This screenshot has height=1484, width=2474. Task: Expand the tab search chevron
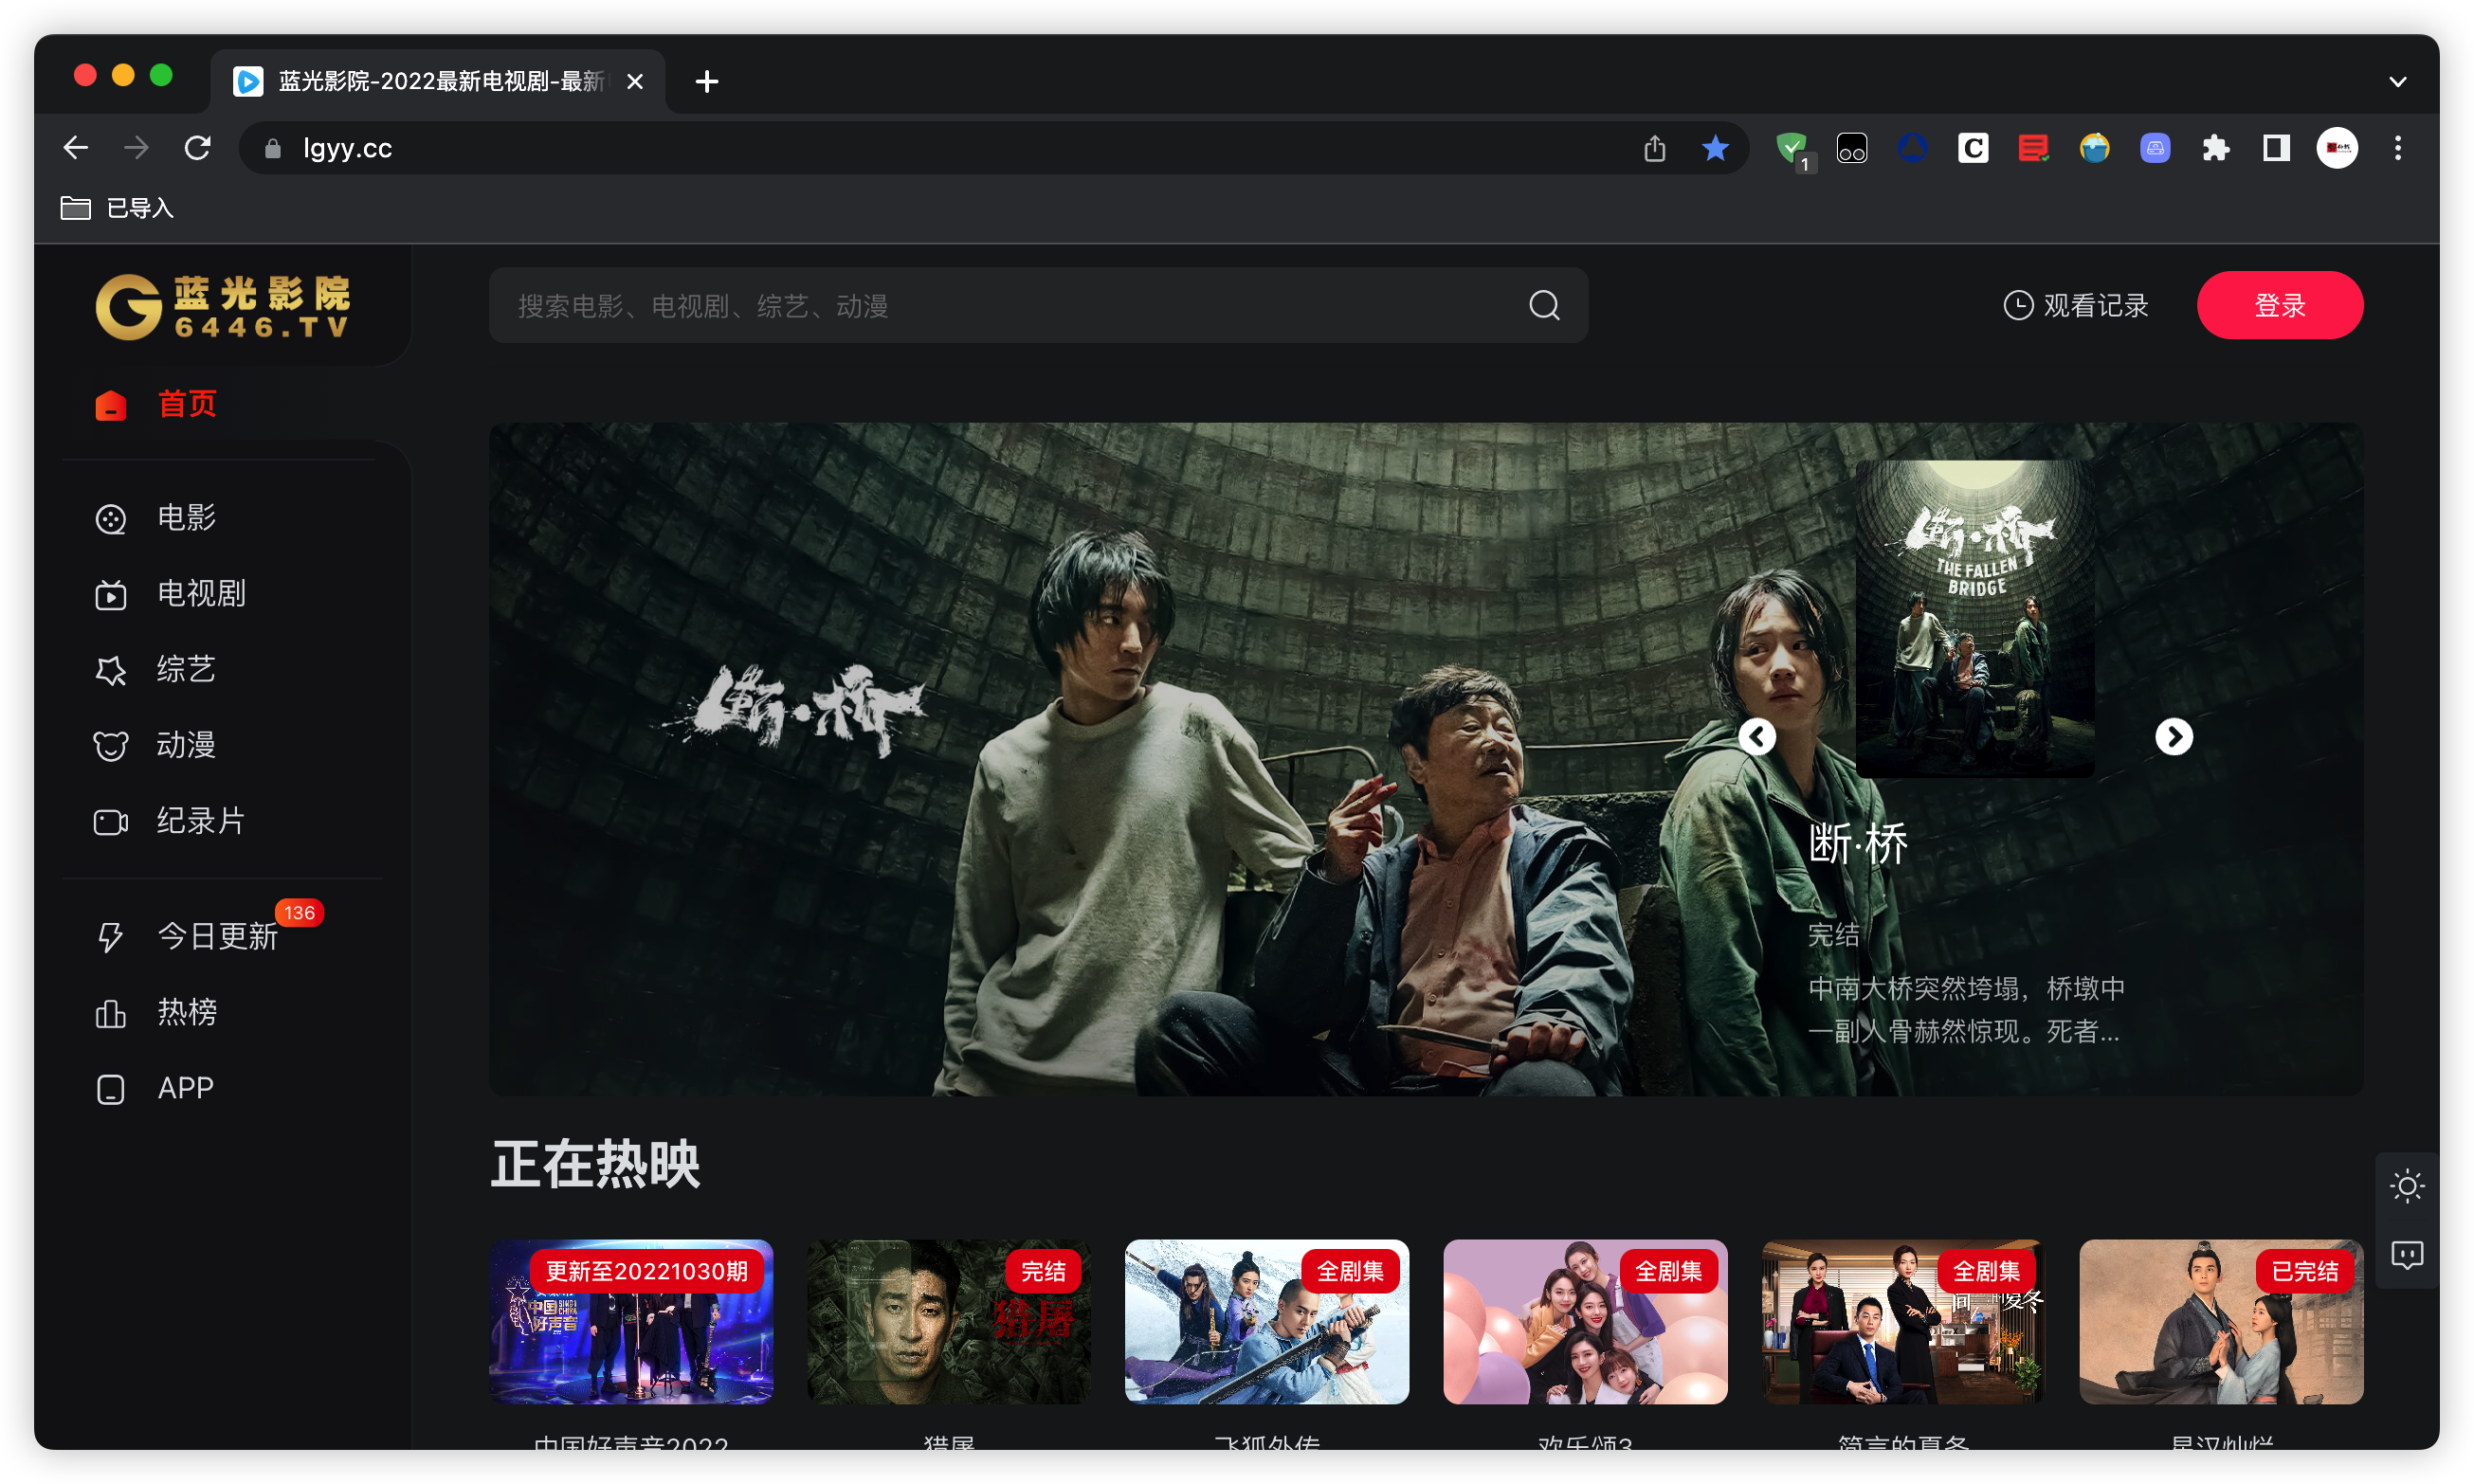[2397, 82]
